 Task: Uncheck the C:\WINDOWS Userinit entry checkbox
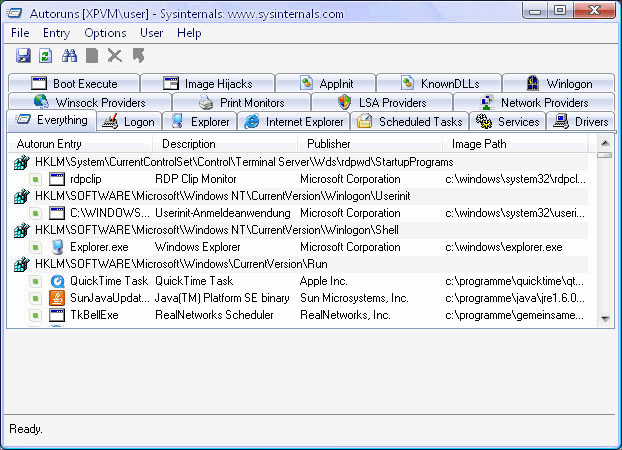35,213
